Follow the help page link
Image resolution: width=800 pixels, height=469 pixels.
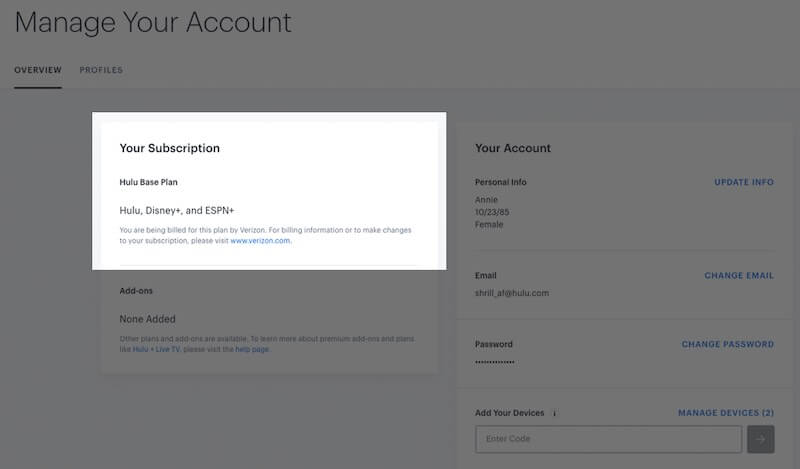(x=252, y=350)
